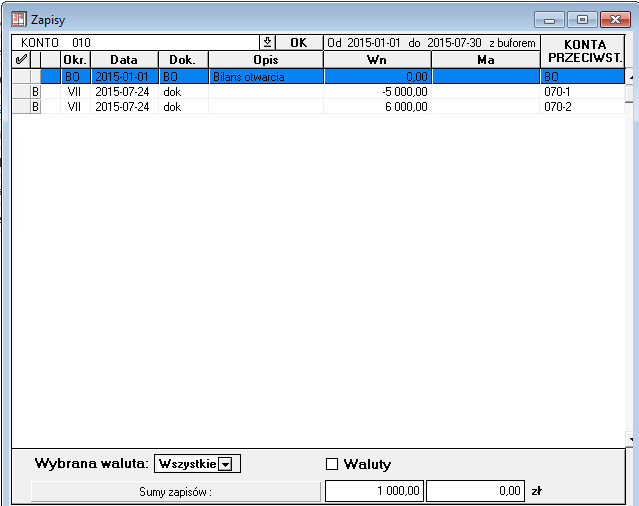The height and width of the screenshot is (506, 639).
Task: Click the Opis column header
Action: 266,59
